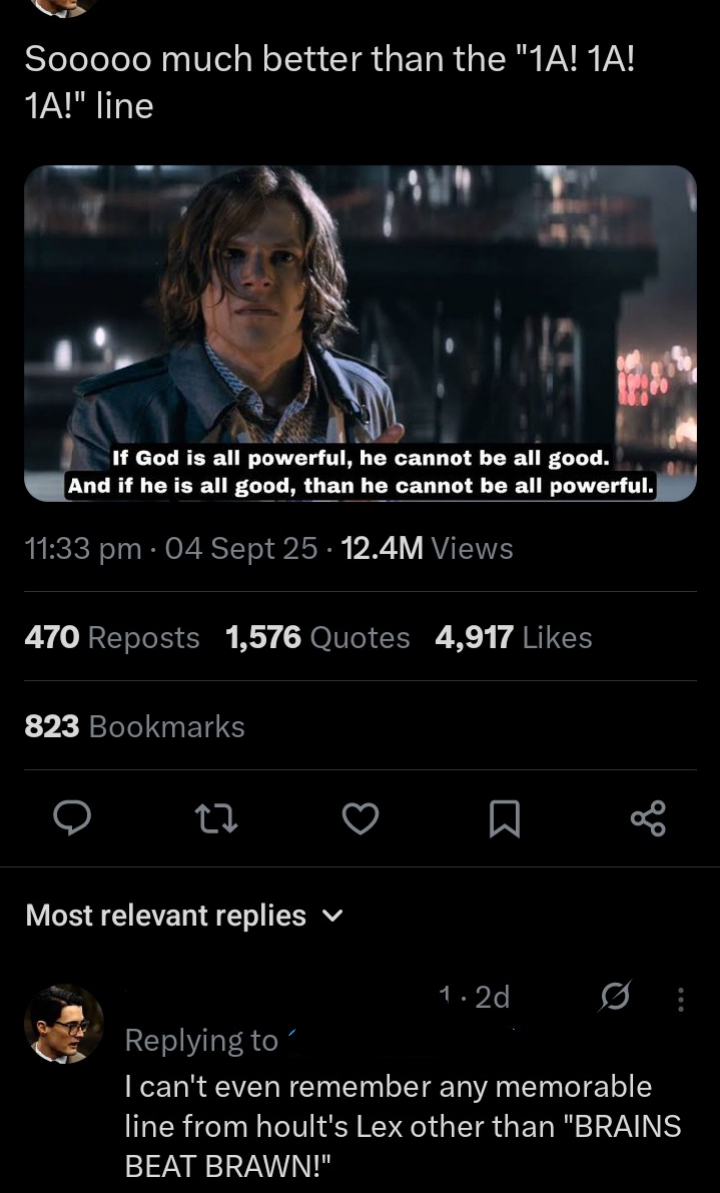Tap the repost arrows icon

(216, 819)
